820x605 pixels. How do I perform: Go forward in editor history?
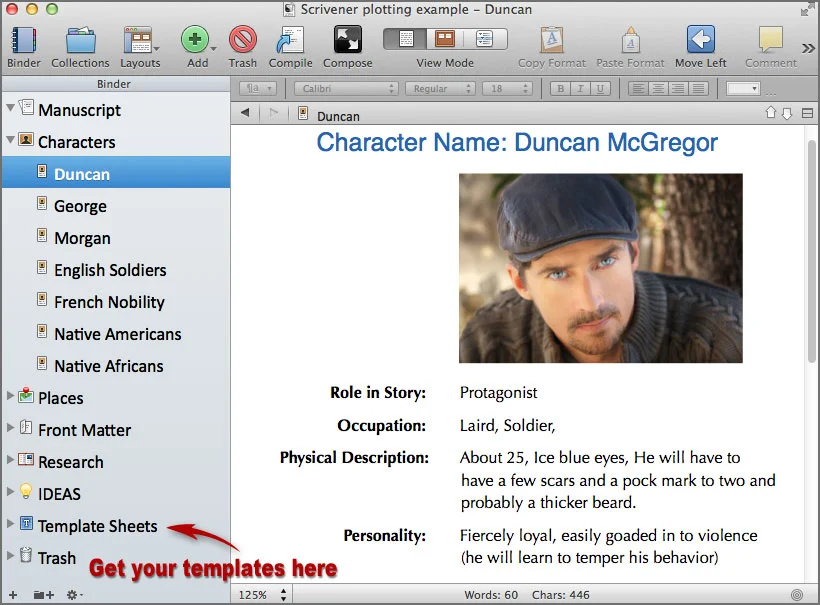coord(273,112)
